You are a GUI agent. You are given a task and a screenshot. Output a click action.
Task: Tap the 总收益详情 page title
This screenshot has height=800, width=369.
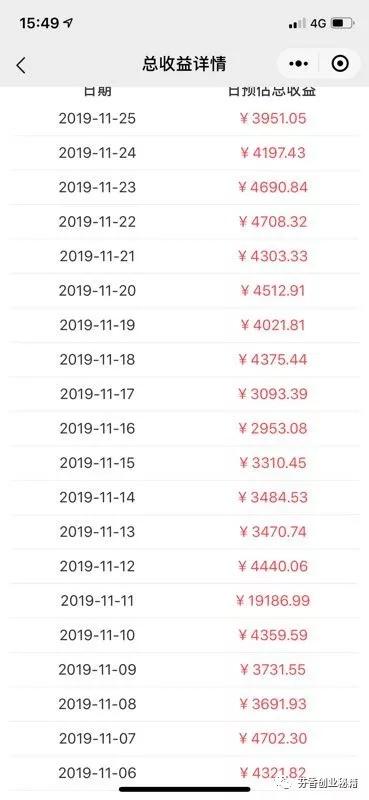(x=184, y=64)
